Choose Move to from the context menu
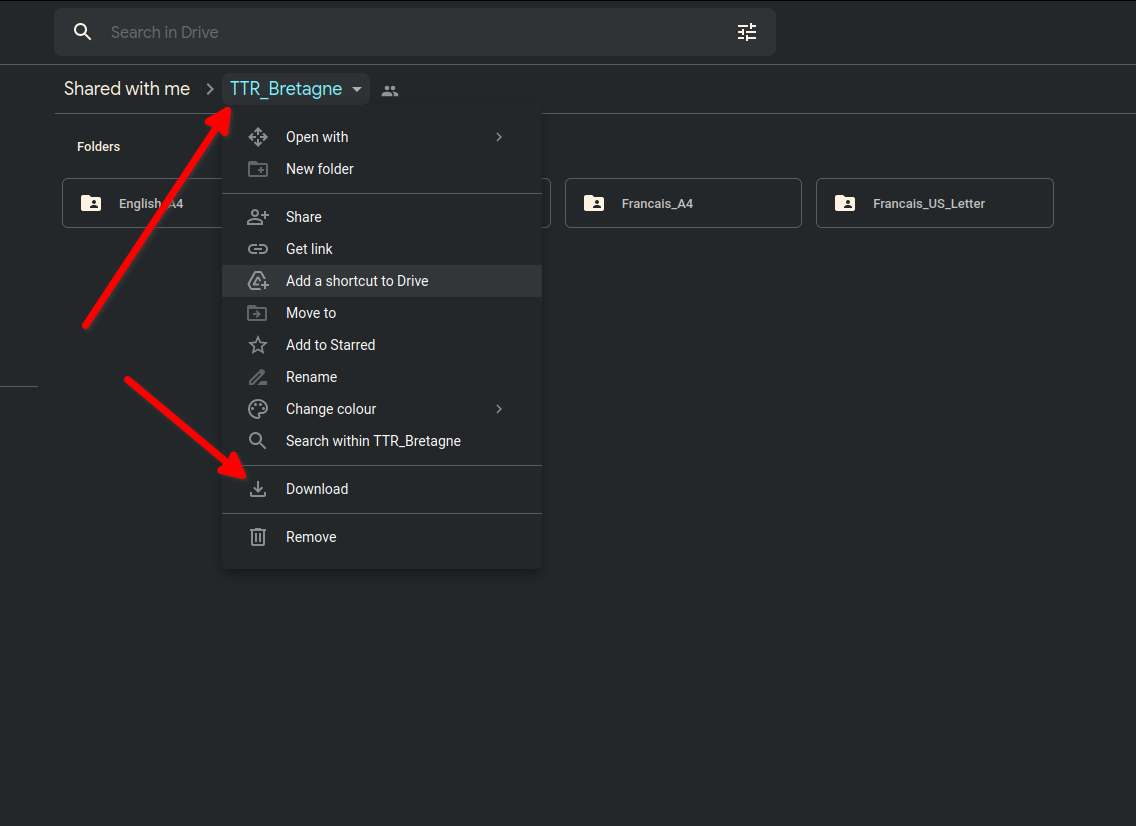This screenshot has width=1136, height=826. pos(311,313)
